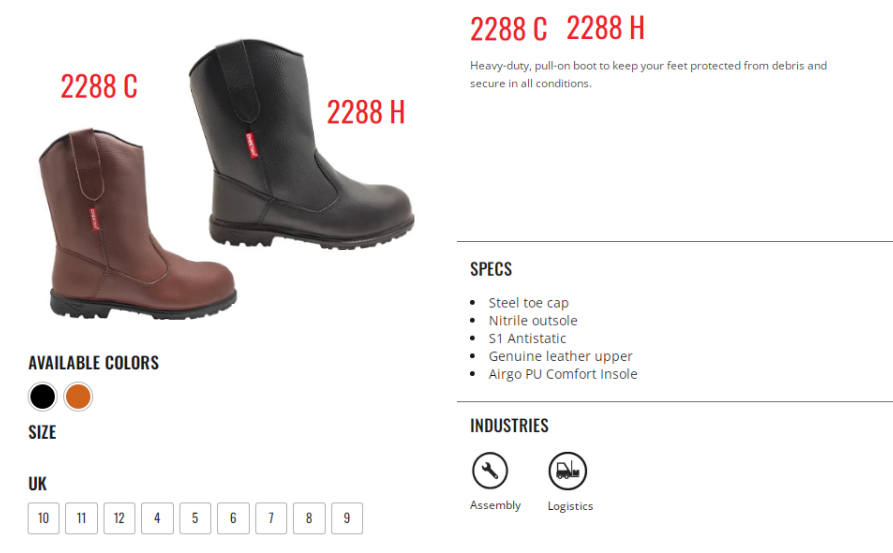This screenshot has height=553, width=893.
Task: Click the brown 2288 C boot image
Action: 137,224
